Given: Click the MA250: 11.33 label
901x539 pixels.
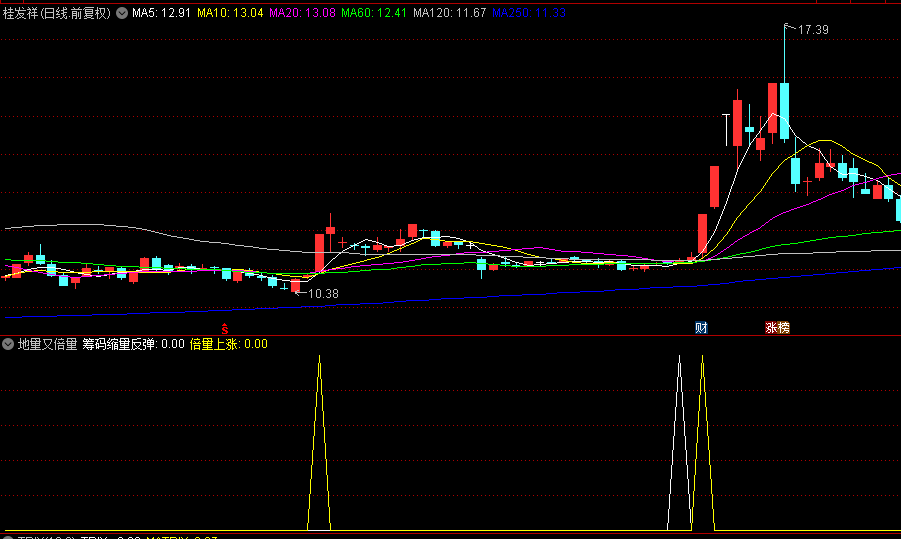Looking at the screenshot, I should coord(529,13).
